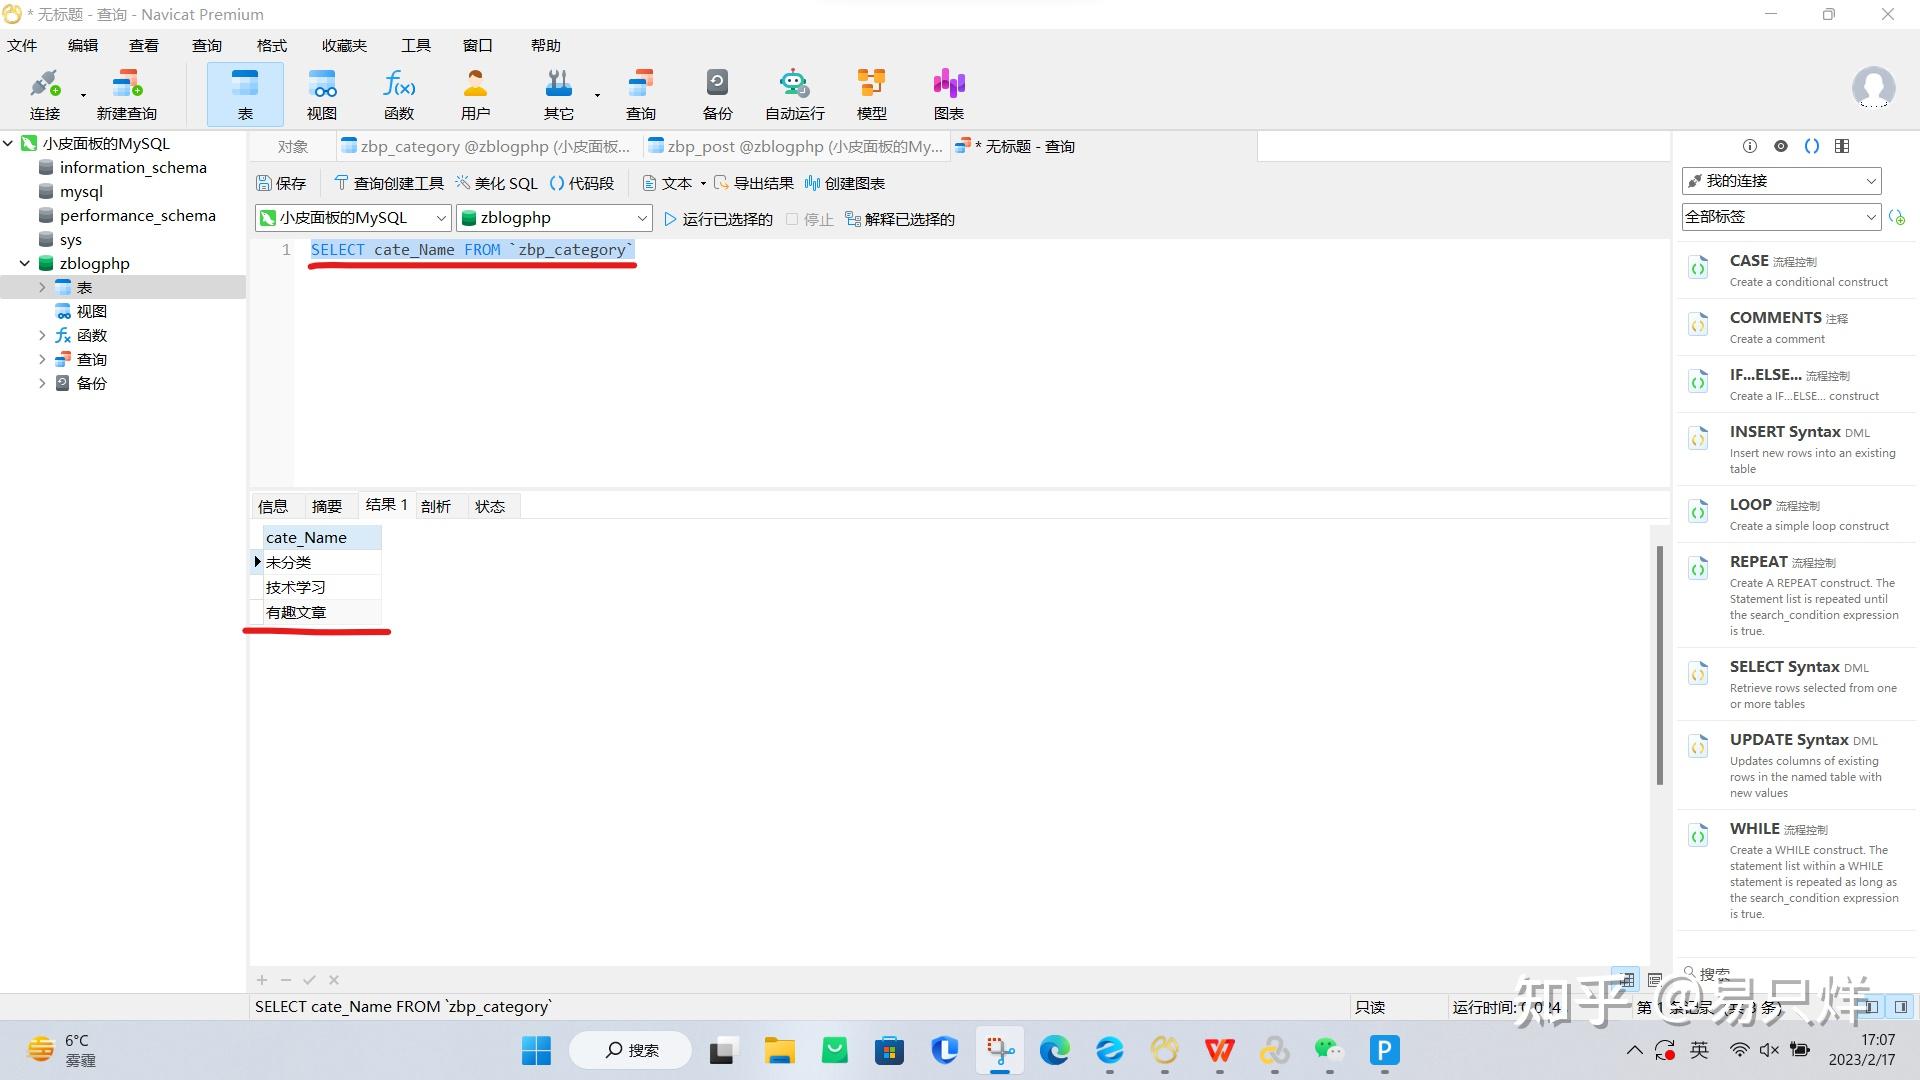Open the 全部标签 dropdown

(x=1782, y=217)
